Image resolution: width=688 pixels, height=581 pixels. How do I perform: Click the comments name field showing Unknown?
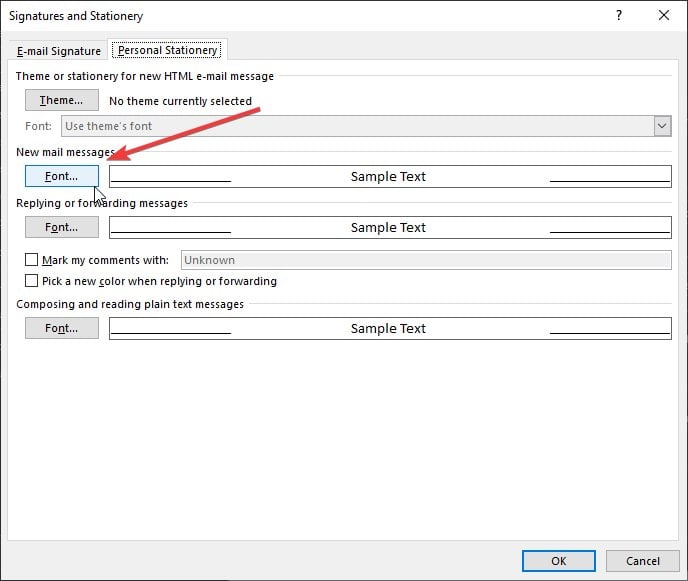click(425, 260)
